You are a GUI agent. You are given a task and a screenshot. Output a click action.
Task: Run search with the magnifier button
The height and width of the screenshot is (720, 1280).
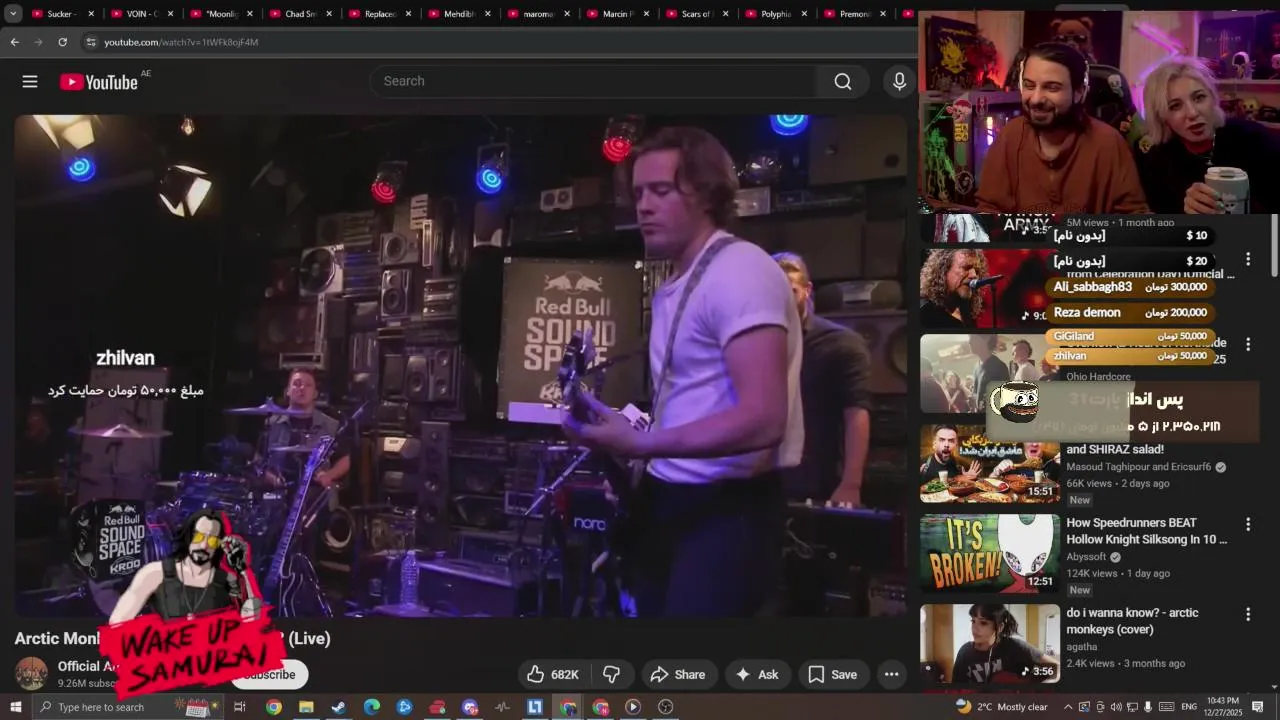(843, 81)
